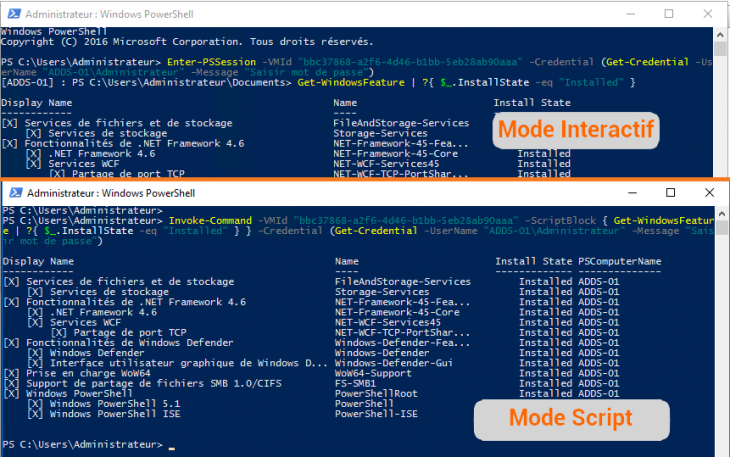Click 'Display Name' header in top window
This screenshot has height=457, width=730.
point(36,103)
